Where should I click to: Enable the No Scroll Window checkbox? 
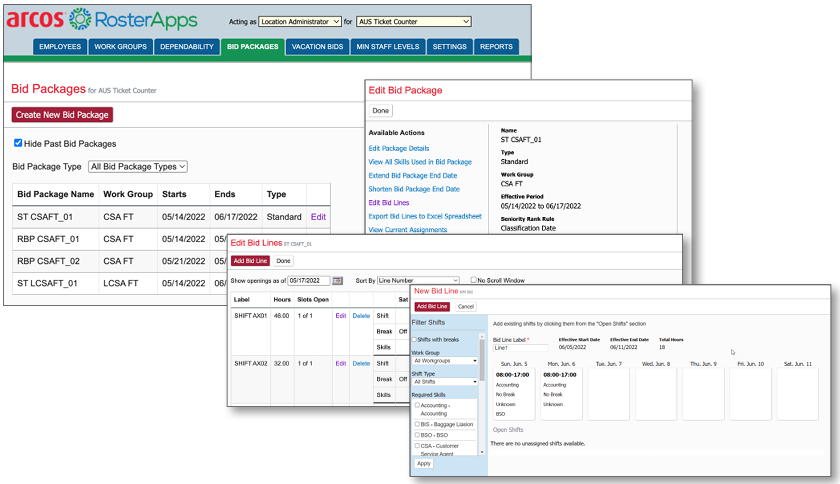[x=475, y=280]
